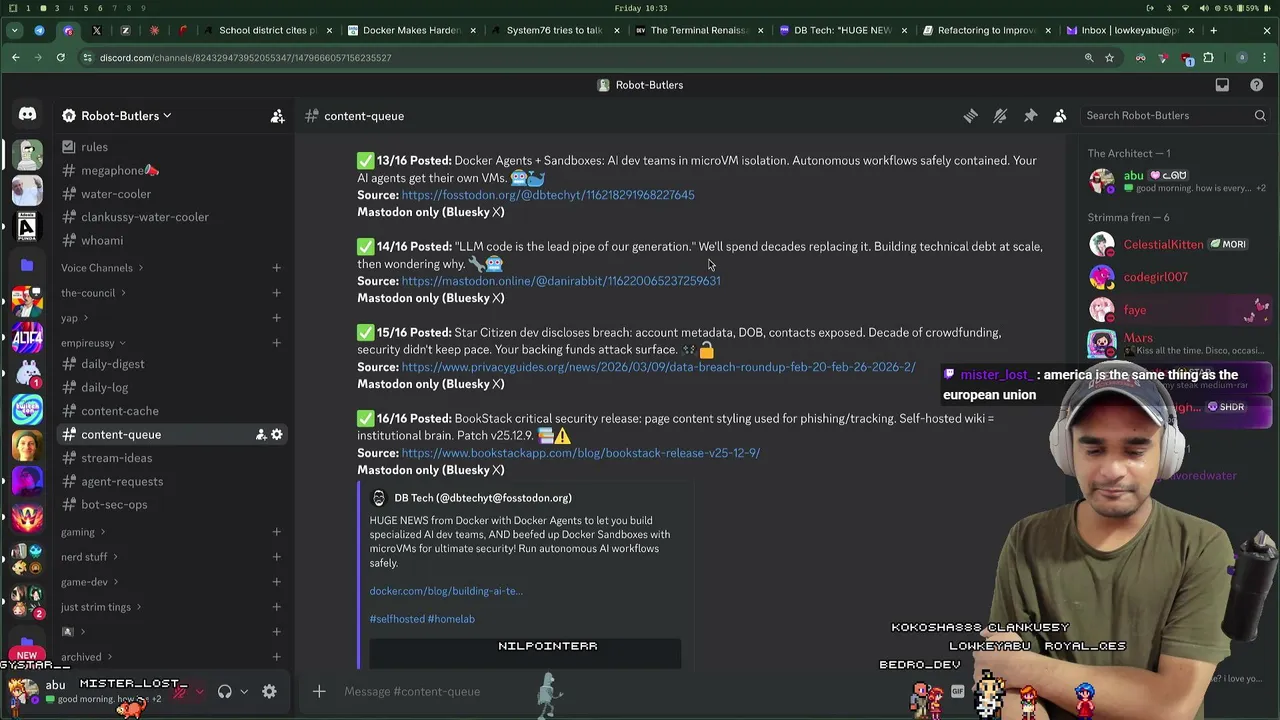
Task: Open bookstackapp.com release blog link
Action: [581, 453]
